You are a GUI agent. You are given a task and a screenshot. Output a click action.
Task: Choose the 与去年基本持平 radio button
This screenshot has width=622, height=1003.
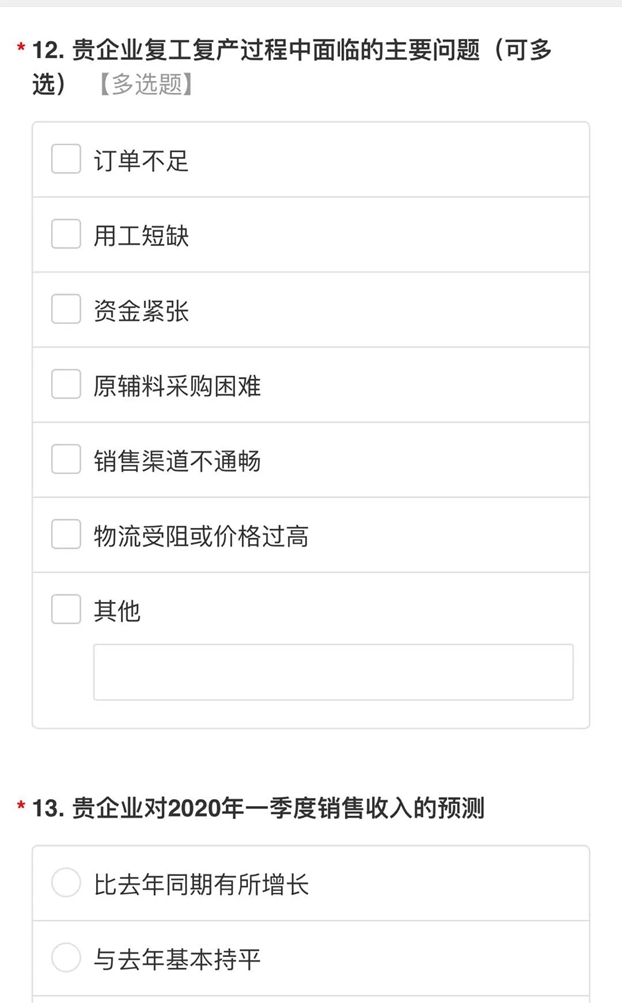point(66,959)
